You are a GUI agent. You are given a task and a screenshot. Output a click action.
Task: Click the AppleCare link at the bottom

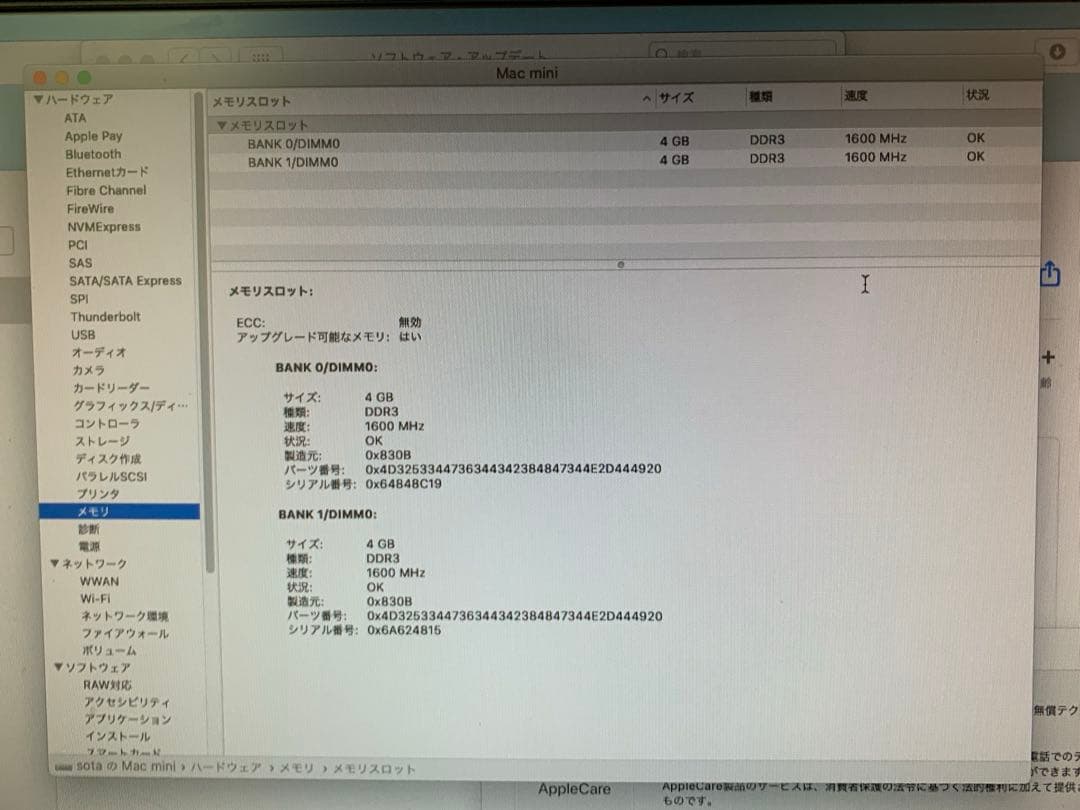[574, 789]
